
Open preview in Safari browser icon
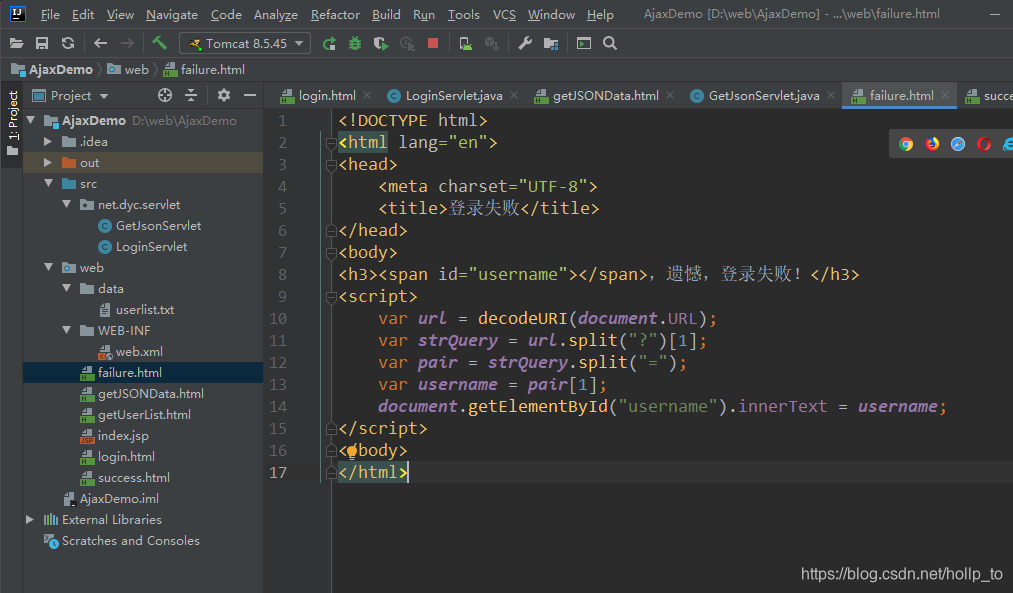(x=957, y=143)
